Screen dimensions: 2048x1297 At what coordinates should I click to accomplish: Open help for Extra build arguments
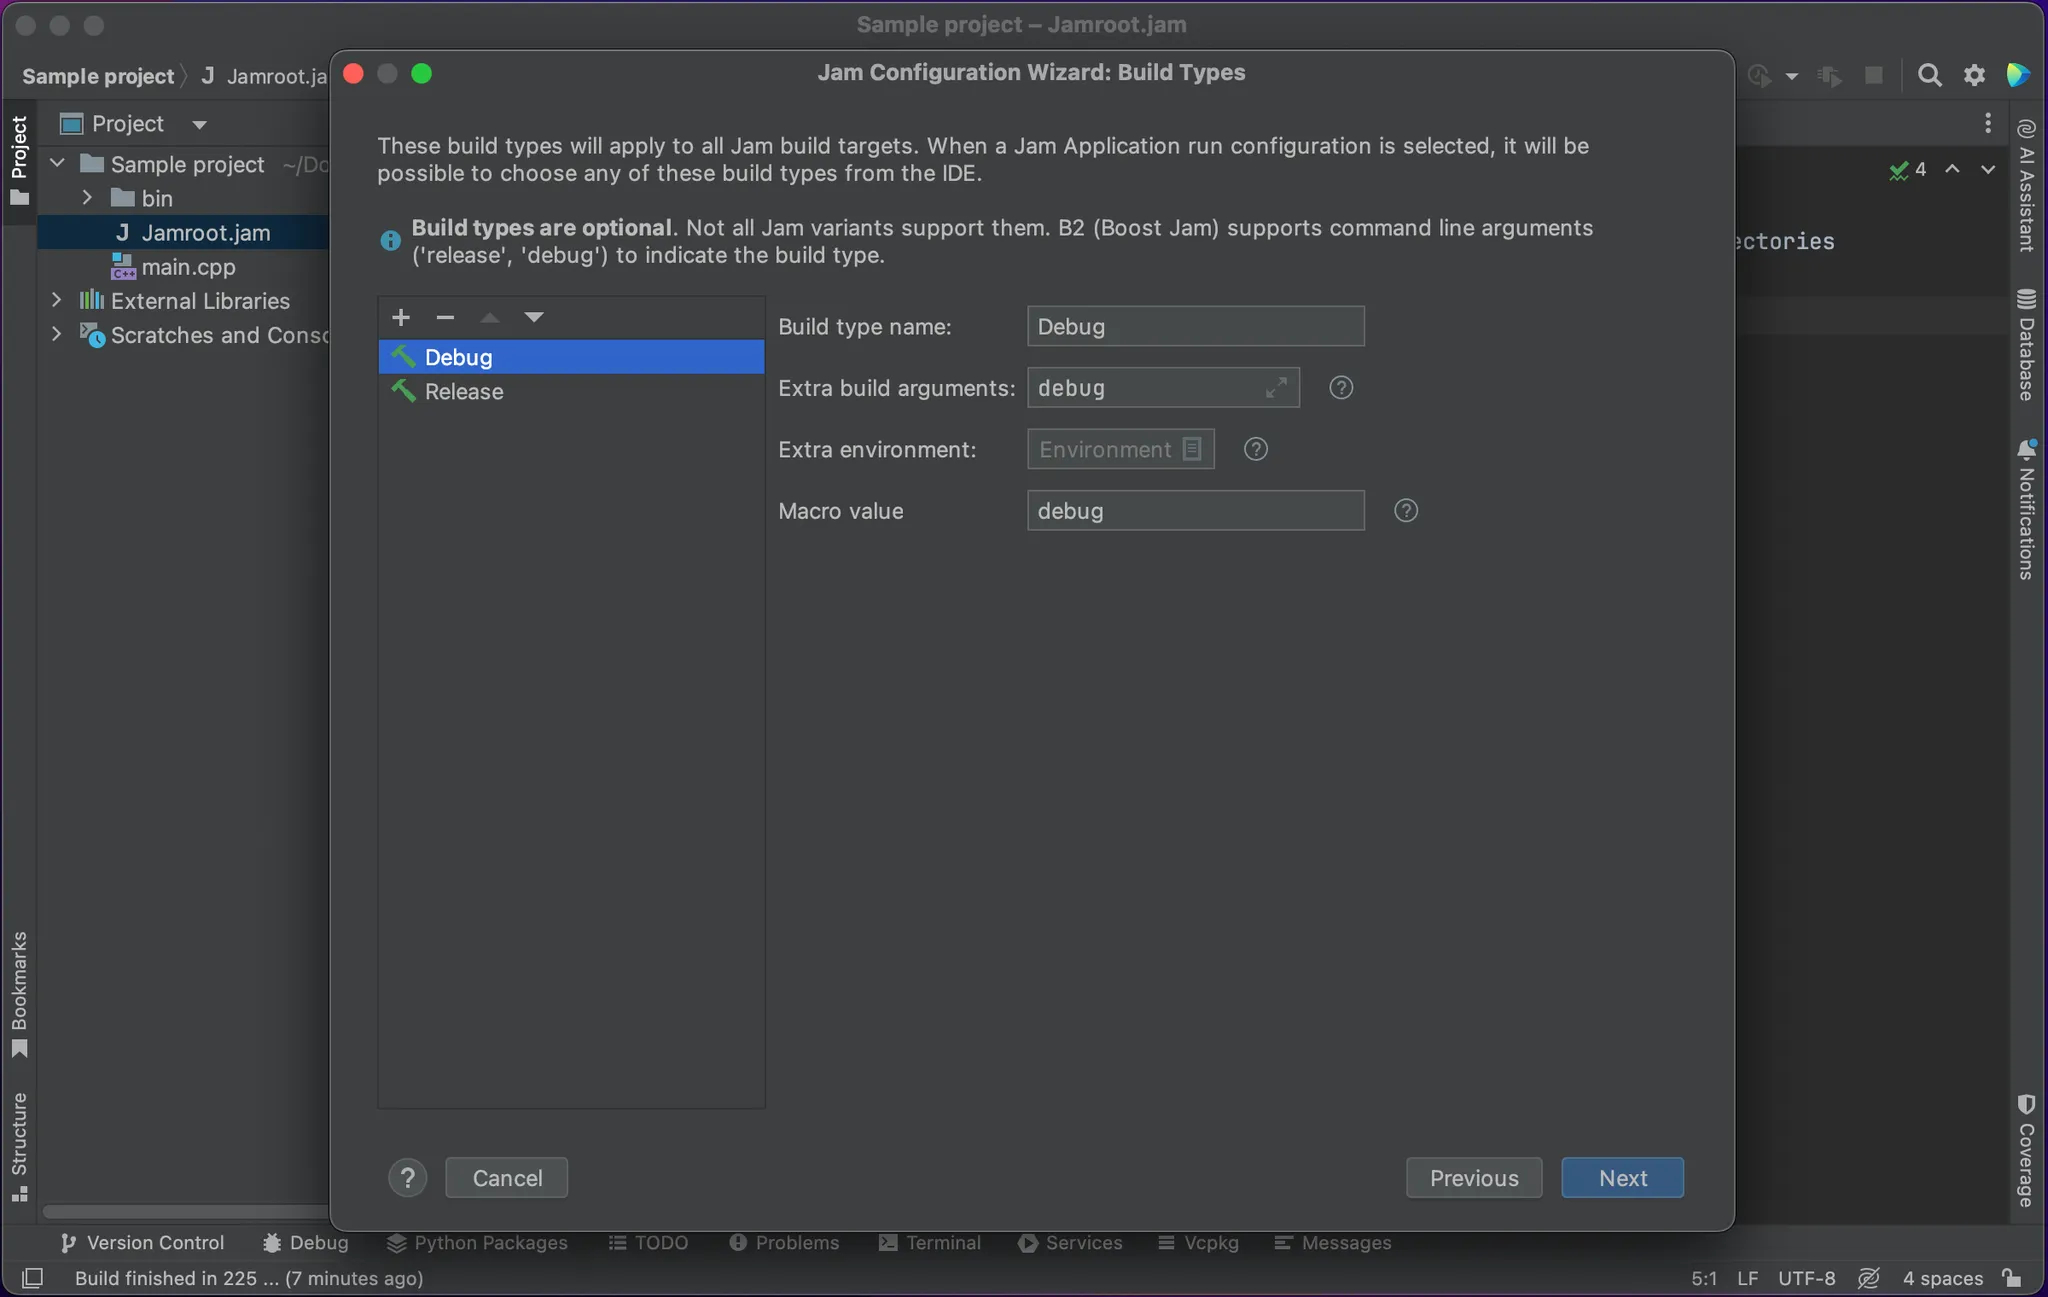coord(1341,388)
